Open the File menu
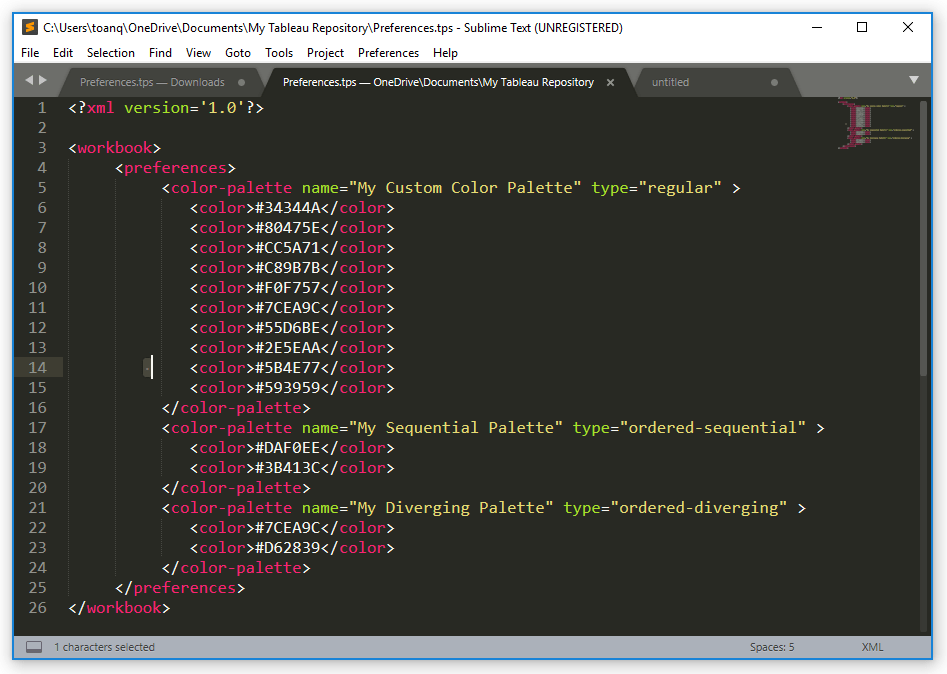The image size is (947, 674). tap(30, 53)
